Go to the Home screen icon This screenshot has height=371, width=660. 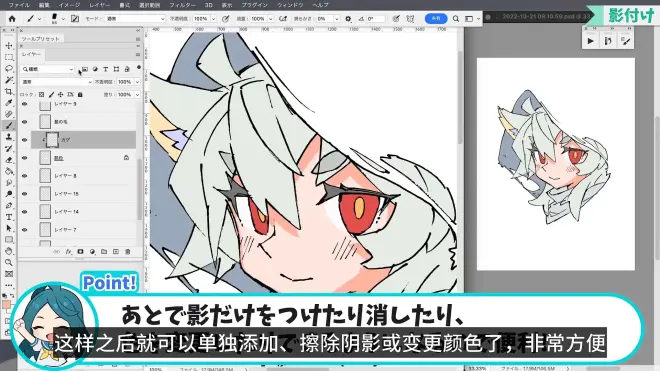pos(12,19)
